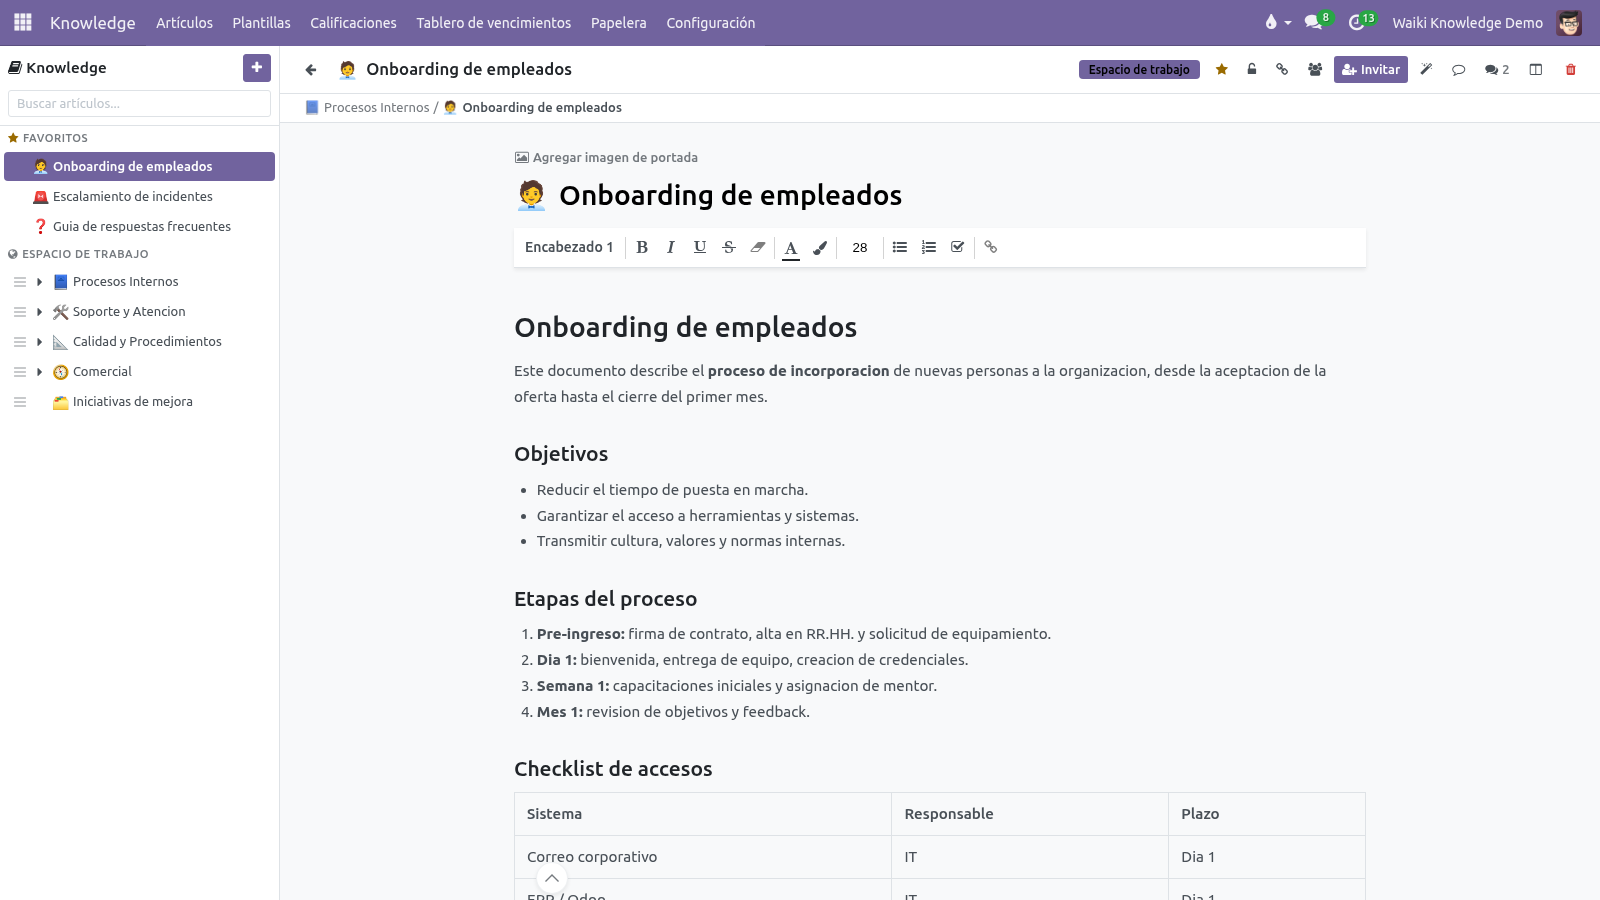
Task: Open the main apps grid menu
Action: point(23,22)
